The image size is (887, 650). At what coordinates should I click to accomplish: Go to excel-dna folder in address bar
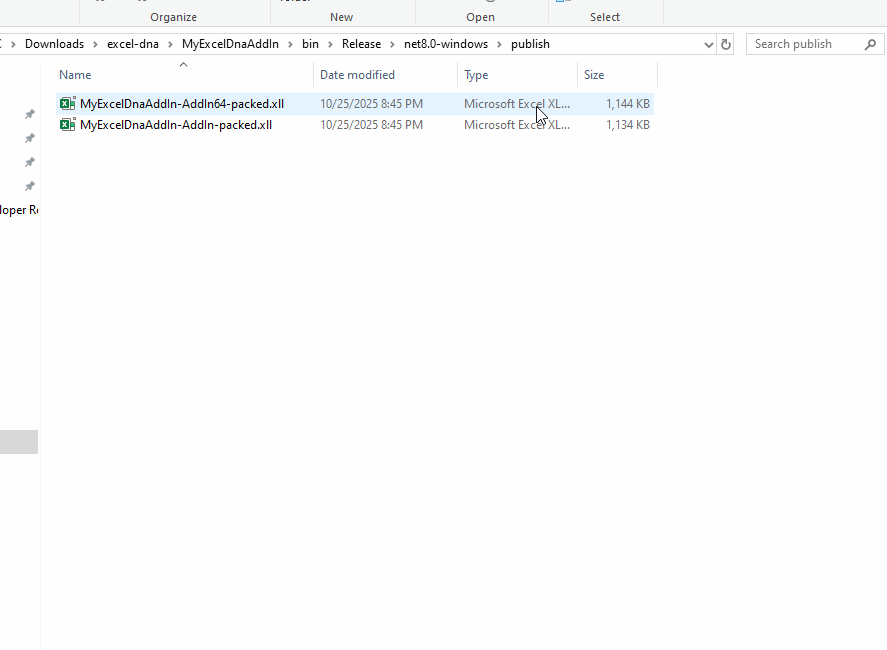tap(133, 44)
